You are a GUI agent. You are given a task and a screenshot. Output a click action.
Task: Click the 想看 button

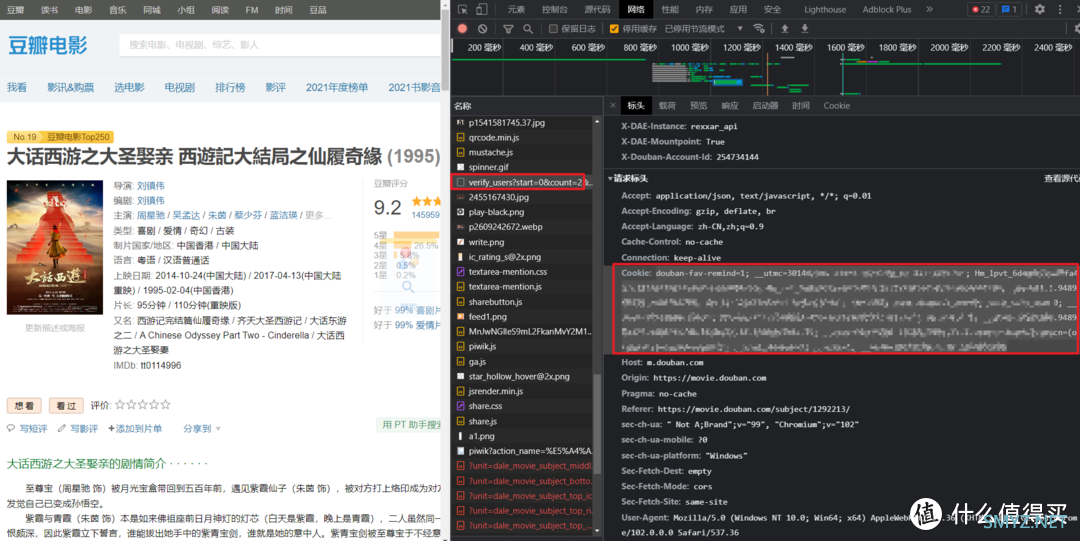(24, 405)
